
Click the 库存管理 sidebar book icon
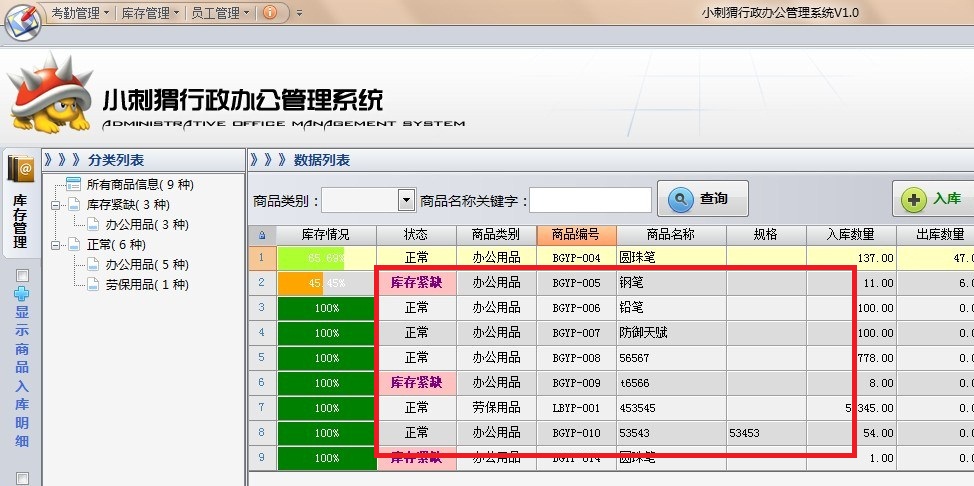[x=21, y=168]
